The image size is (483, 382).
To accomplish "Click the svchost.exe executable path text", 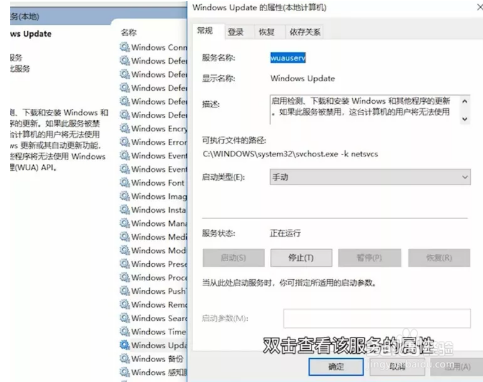I will (x=290, y=154).
